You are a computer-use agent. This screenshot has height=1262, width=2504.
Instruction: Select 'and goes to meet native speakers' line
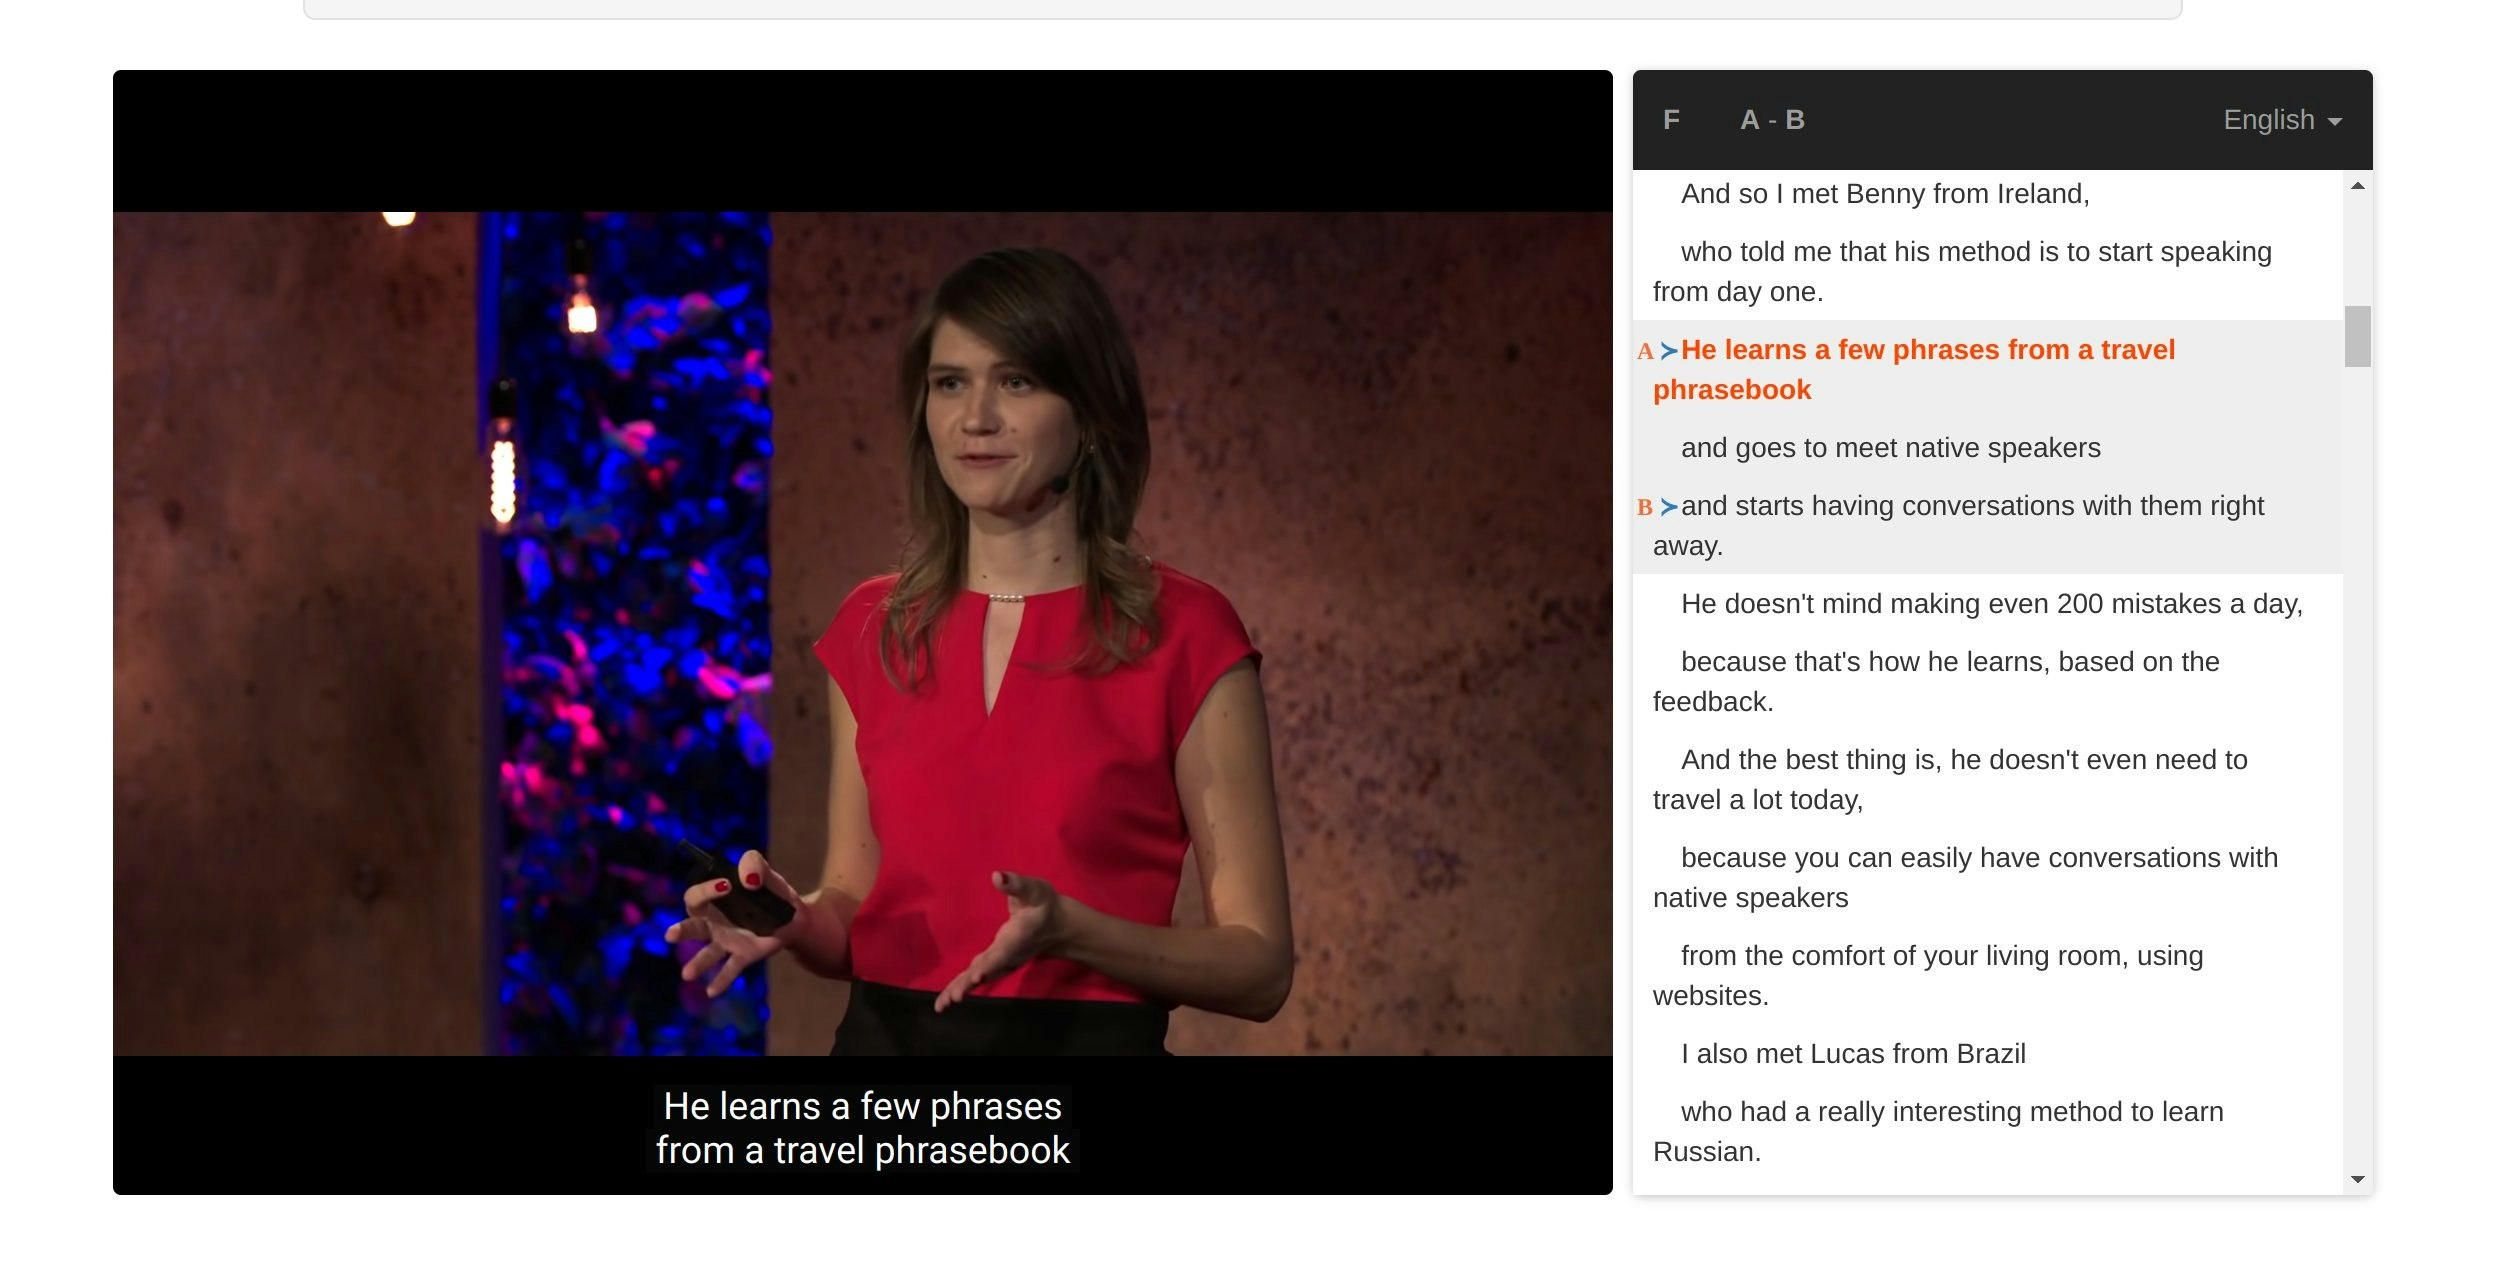point(1890,448)
